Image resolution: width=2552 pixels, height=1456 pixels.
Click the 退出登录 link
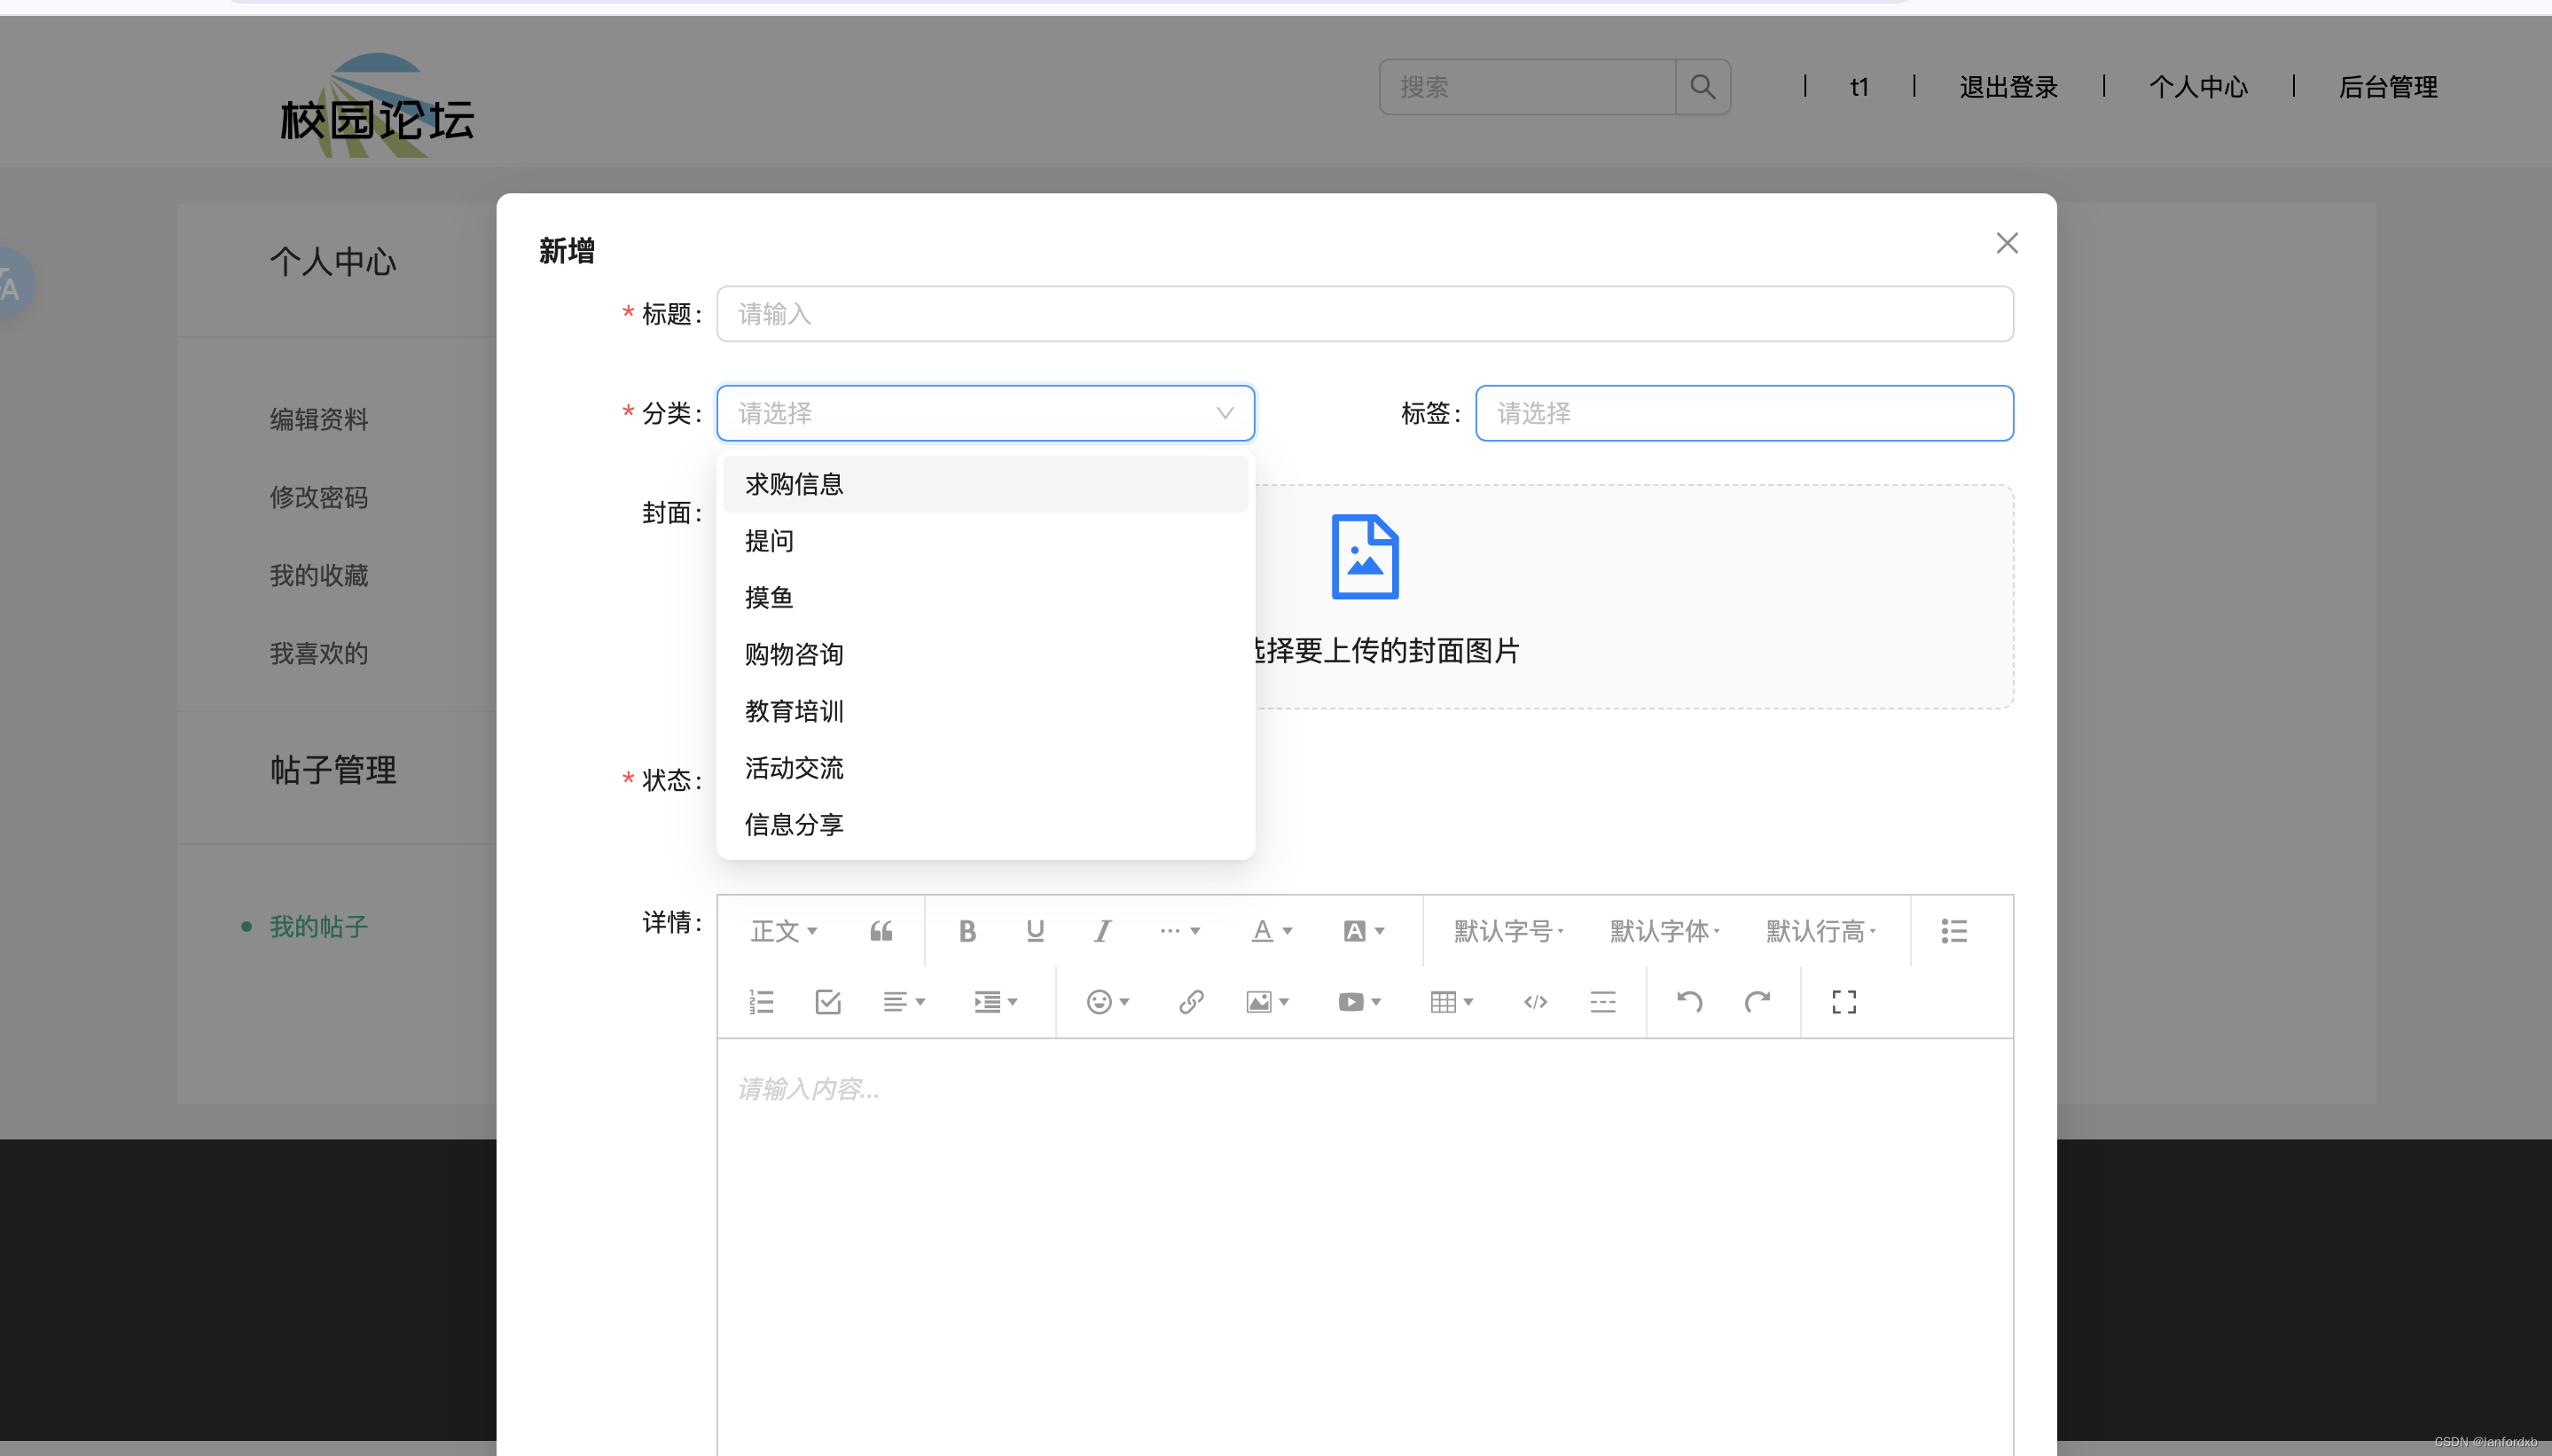point(2008,87)
